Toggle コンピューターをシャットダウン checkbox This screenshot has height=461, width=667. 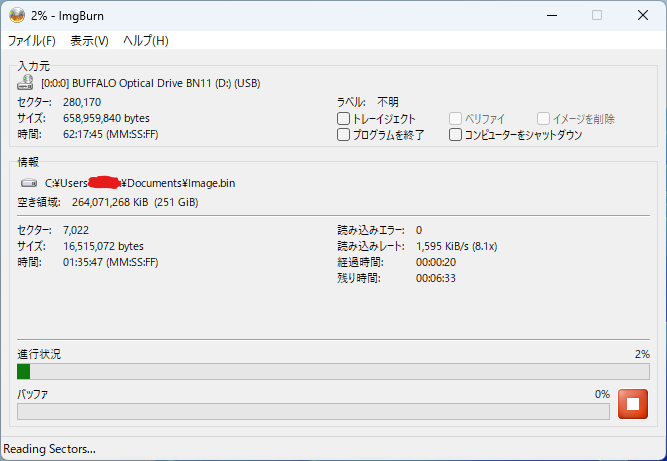coord(456,135)
